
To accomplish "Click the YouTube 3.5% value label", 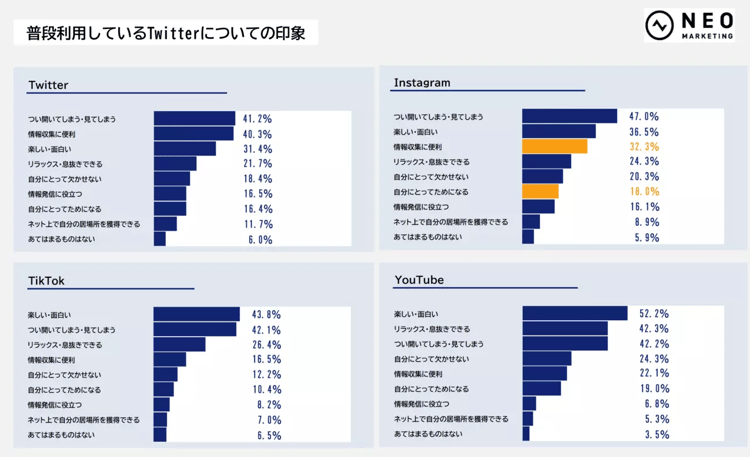I will coord(657,435).
